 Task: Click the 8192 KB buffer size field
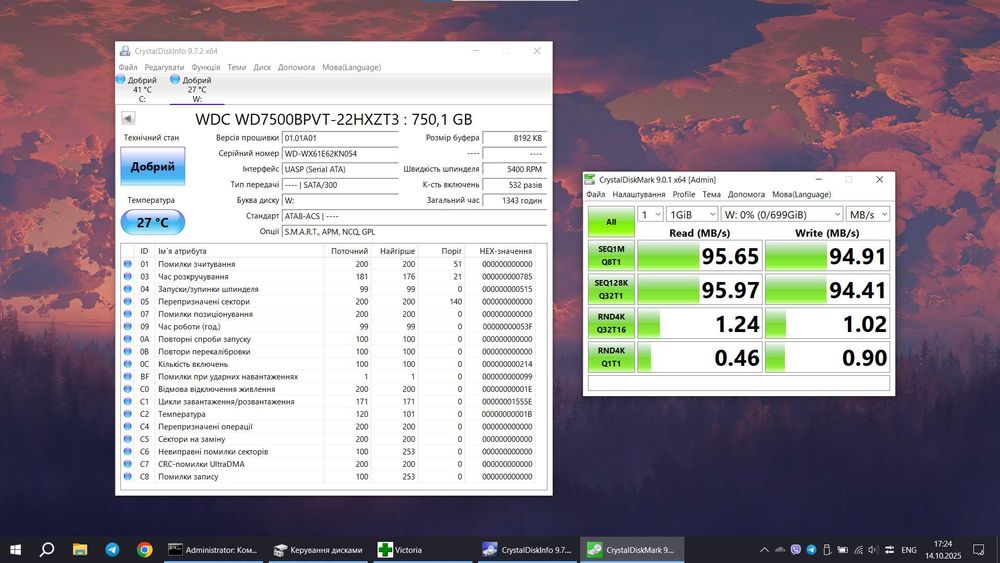[514, 138]
